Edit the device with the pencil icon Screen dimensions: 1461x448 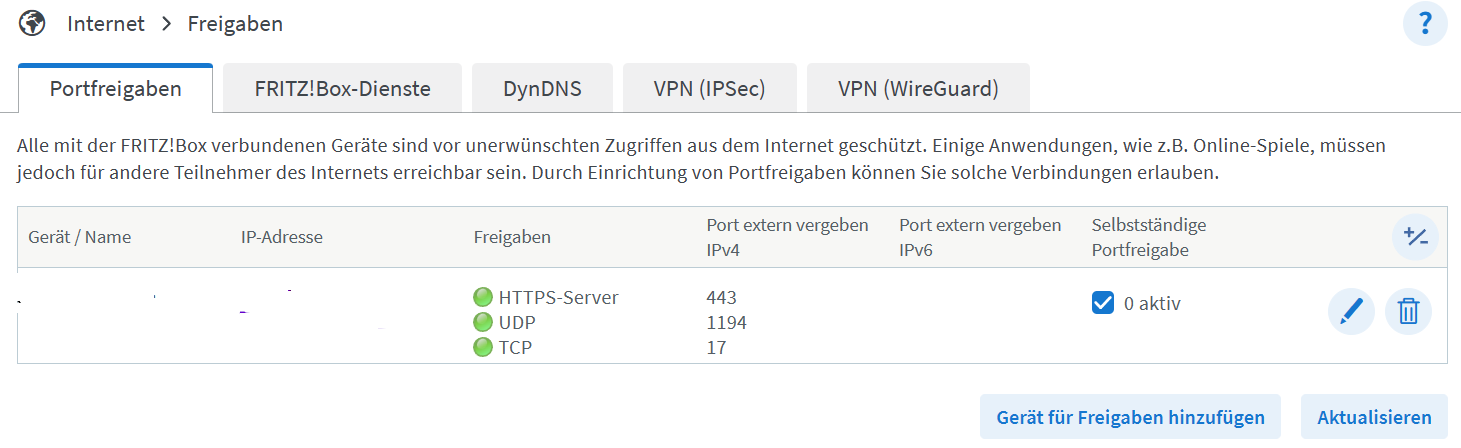coord(1351,312)
